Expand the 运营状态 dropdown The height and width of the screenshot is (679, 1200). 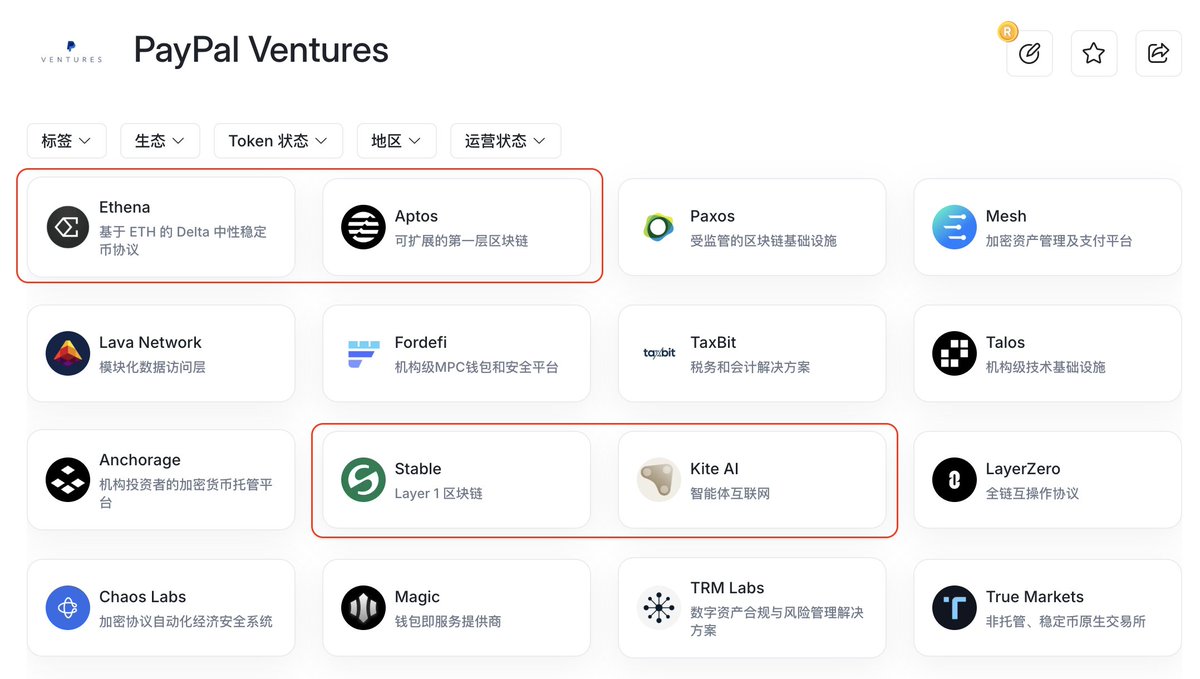pyautogui.click(x=505, y=141)
